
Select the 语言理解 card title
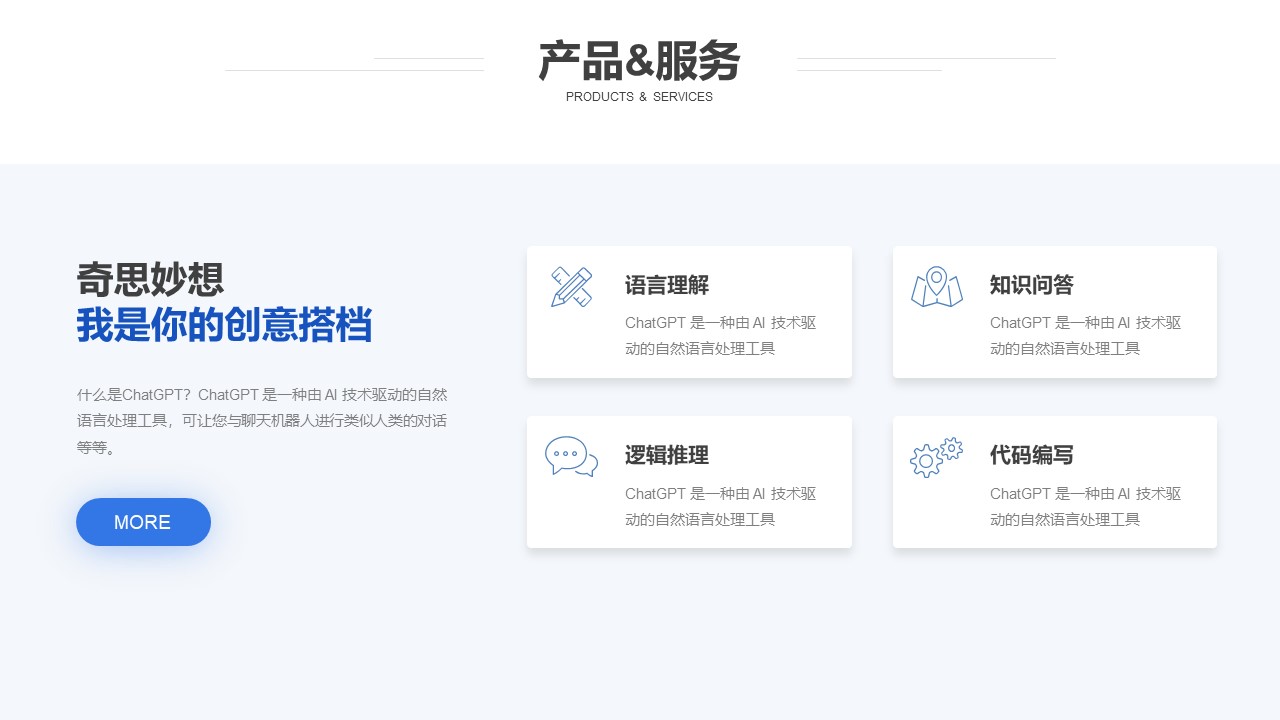point(667,285)
